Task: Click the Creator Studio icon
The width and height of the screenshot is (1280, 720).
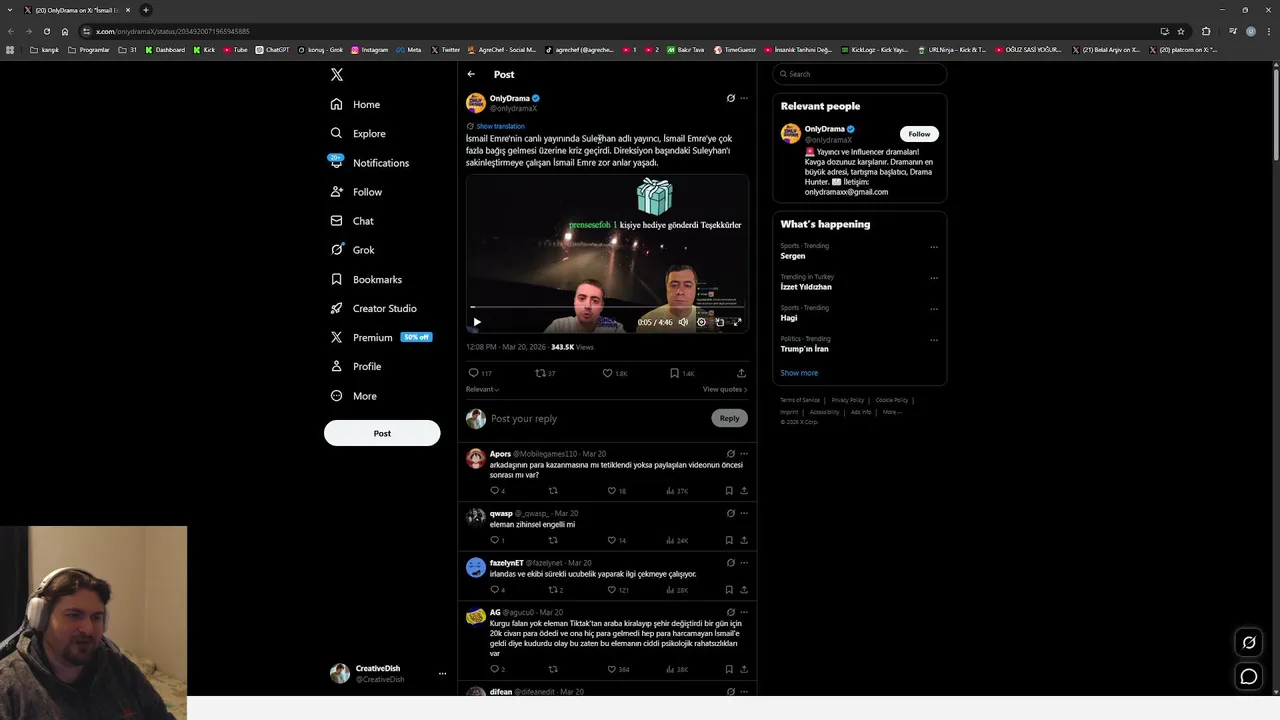Action: tap(336, 308)
